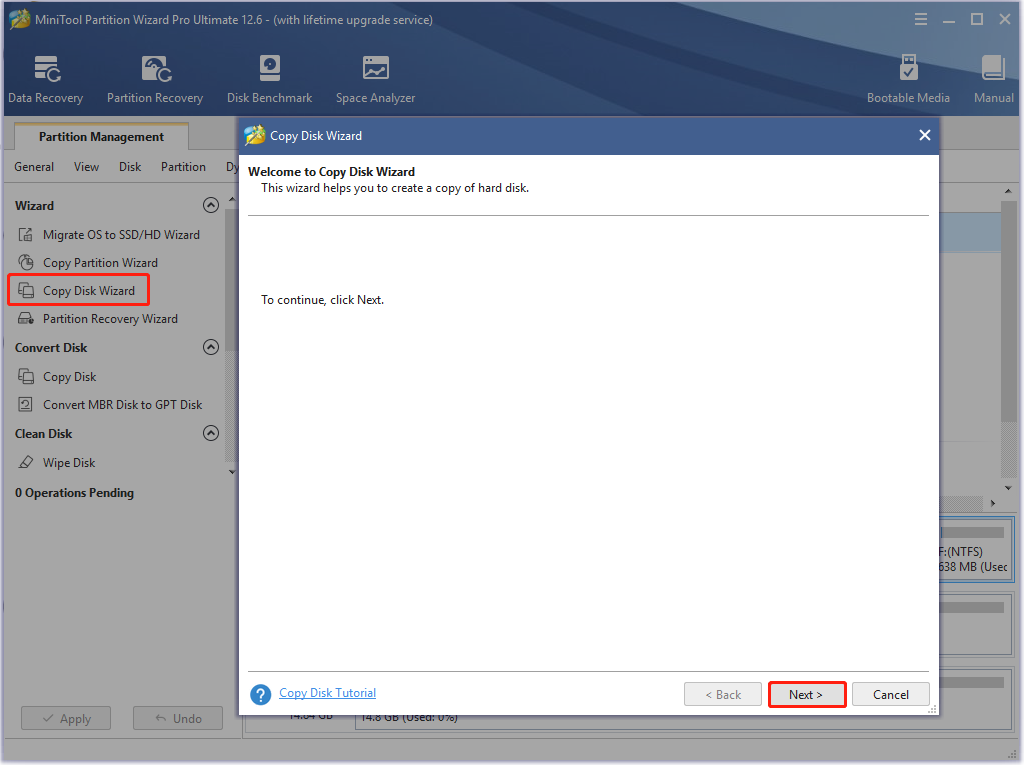The height and width of the screenshot is (767, 1025).
Task: Click the Apply button
Action: [x=66, y=719]
